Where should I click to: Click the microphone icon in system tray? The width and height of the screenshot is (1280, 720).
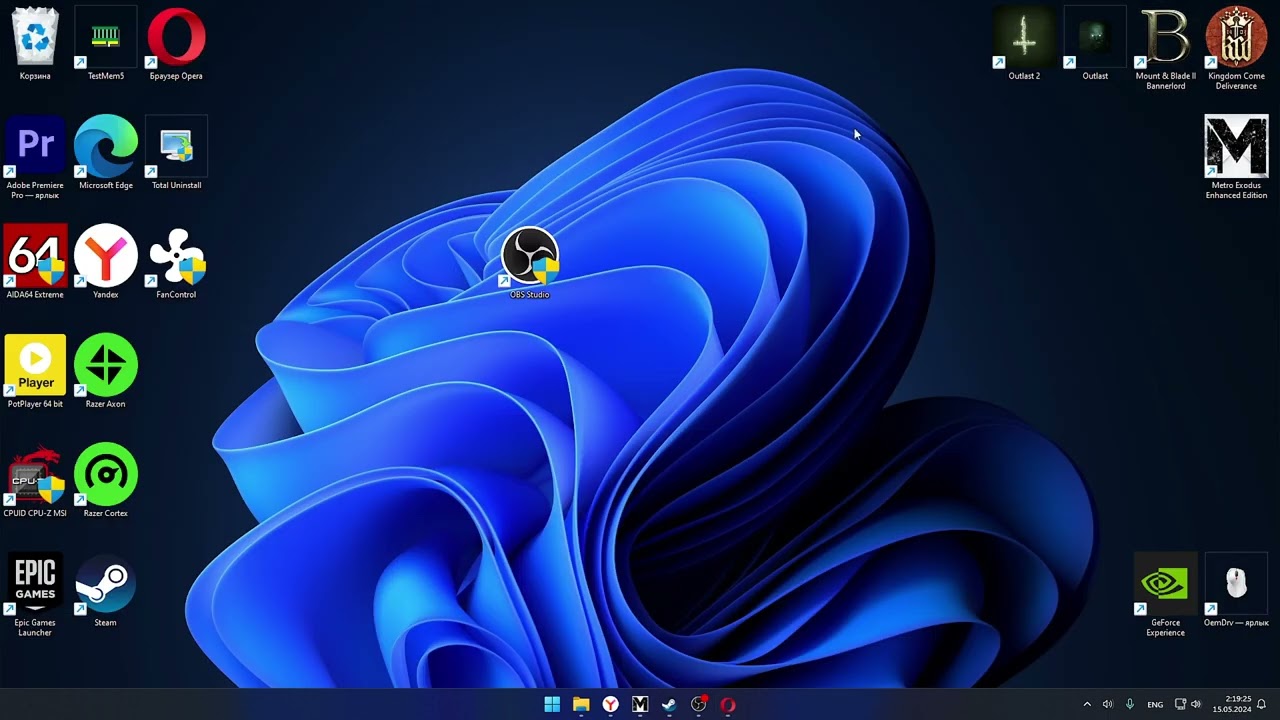click(x=1130, y=705)
